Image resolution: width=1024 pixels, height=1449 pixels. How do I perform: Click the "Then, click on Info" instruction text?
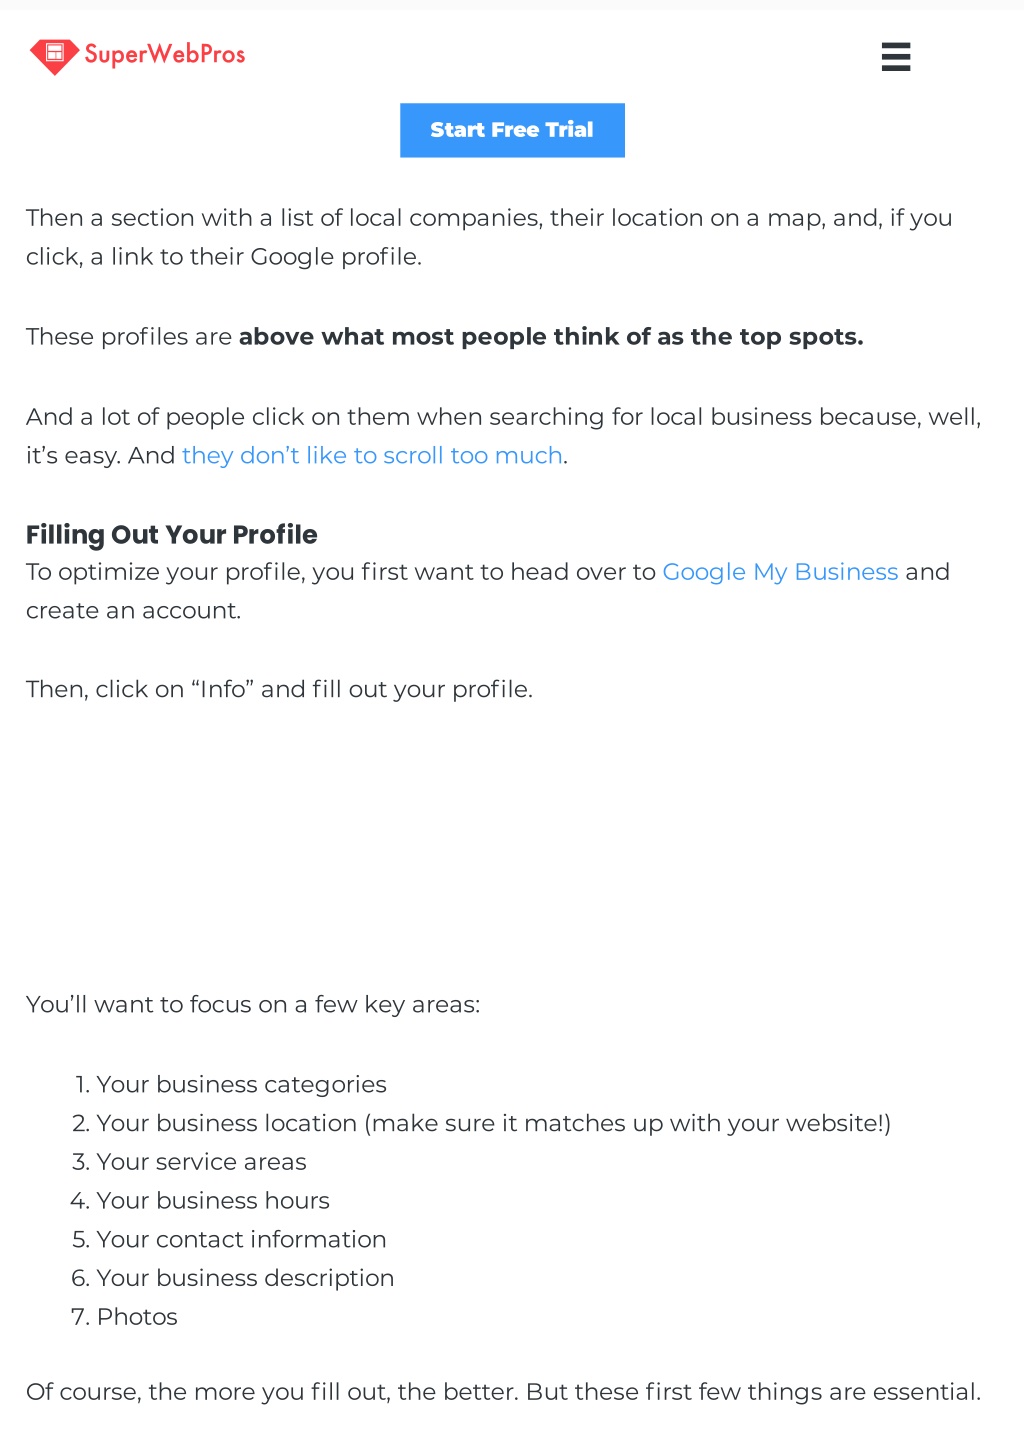click(x=279, y=690)
